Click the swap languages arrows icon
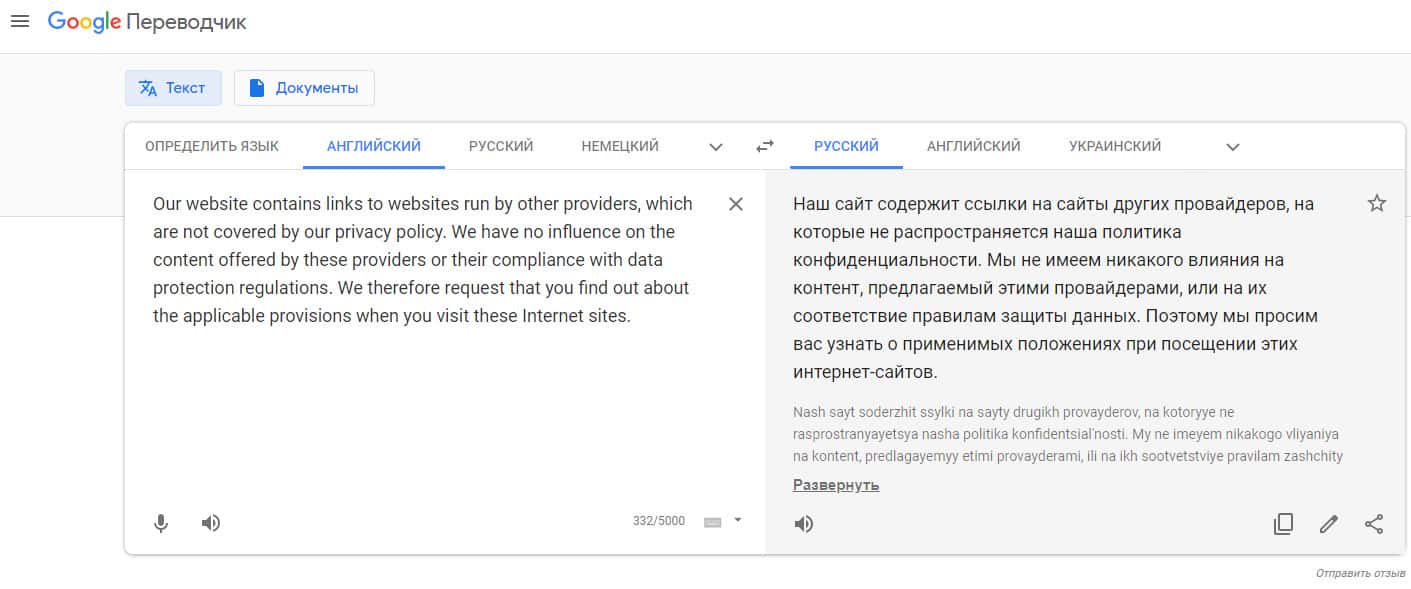 pyautogui.click(x=764, y=146)
